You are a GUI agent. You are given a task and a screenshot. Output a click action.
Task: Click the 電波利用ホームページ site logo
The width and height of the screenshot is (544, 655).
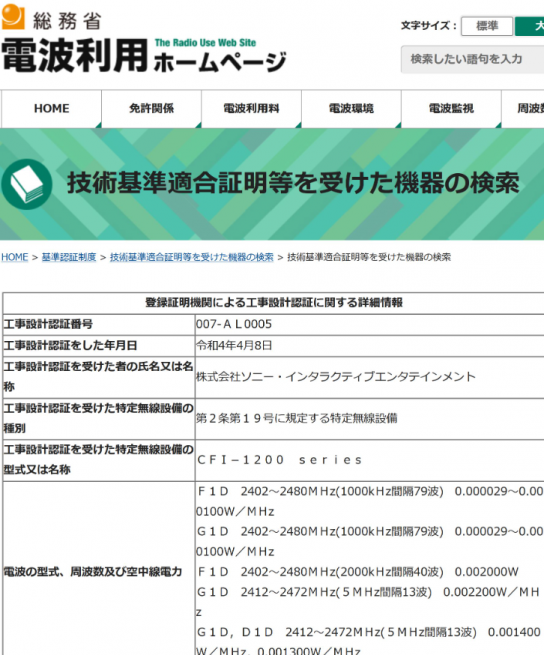click(x=144, y=55)
